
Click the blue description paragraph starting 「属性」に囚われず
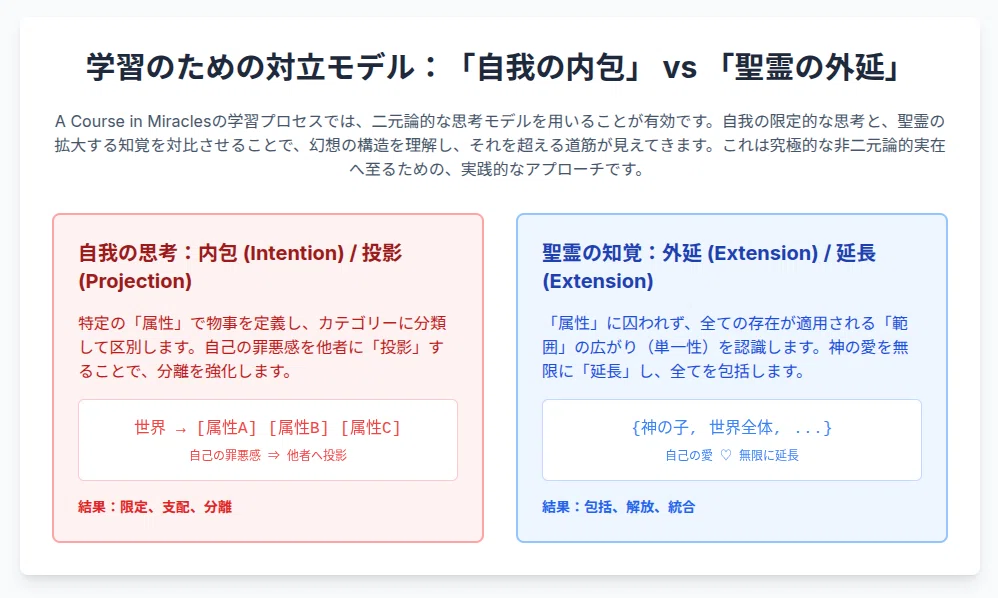coord(726,347)
